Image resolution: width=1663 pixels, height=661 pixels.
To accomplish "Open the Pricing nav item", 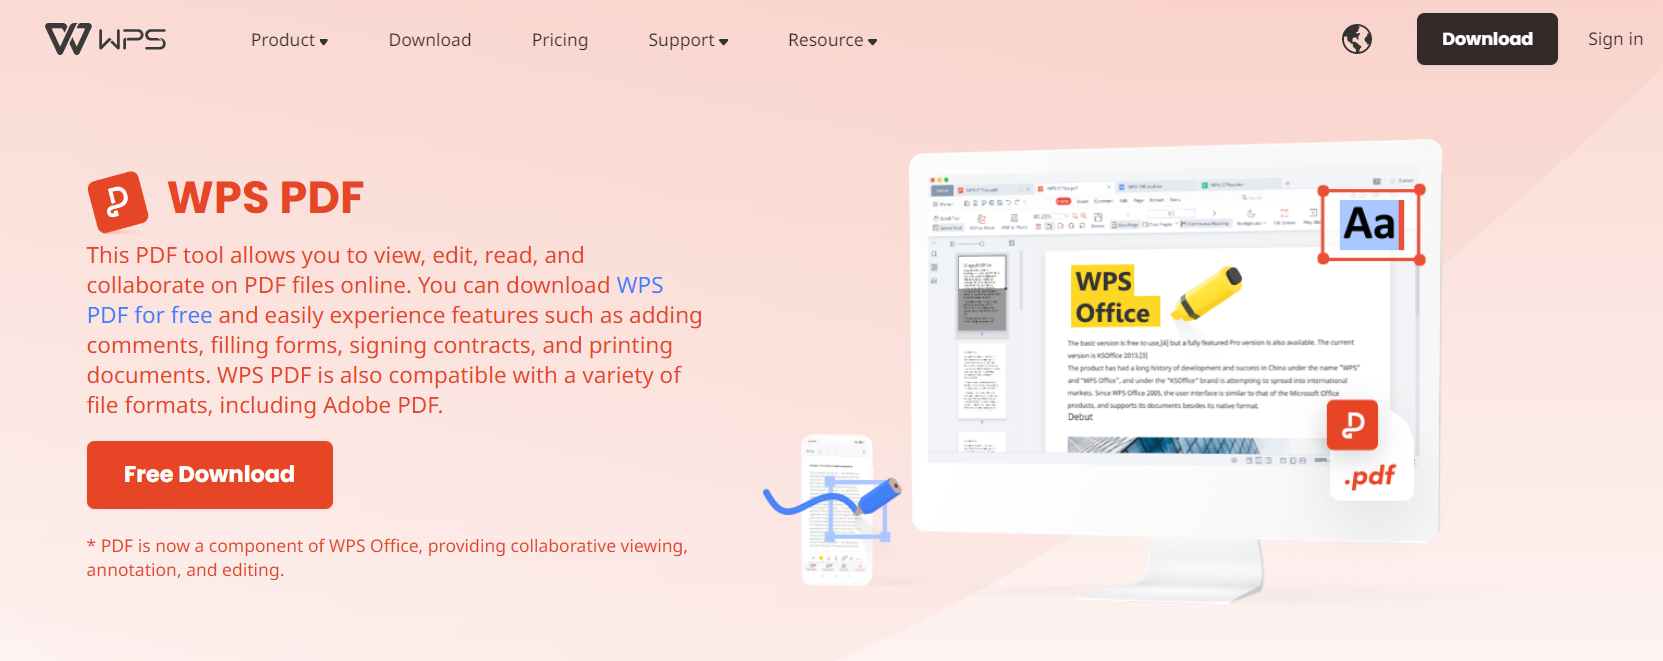I will (560, 40).
